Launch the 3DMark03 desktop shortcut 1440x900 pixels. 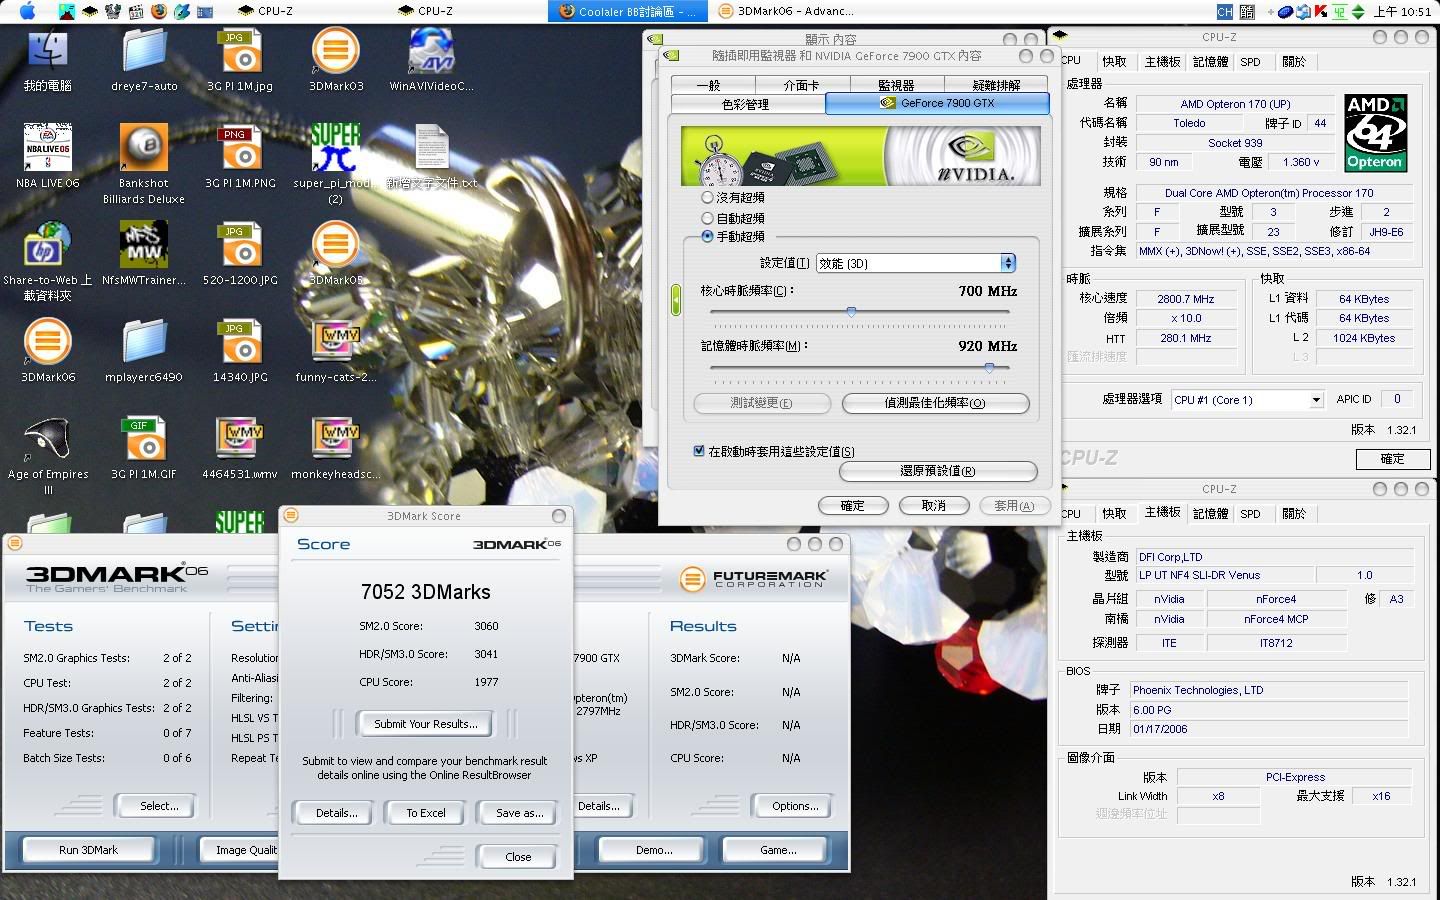pyautogui.click(x=336, y=60)
